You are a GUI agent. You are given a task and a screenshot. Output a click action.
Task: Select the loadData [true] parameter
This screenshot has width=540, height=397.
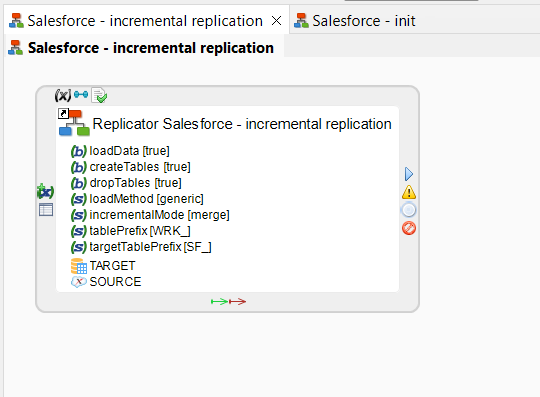tap(120, 151)
